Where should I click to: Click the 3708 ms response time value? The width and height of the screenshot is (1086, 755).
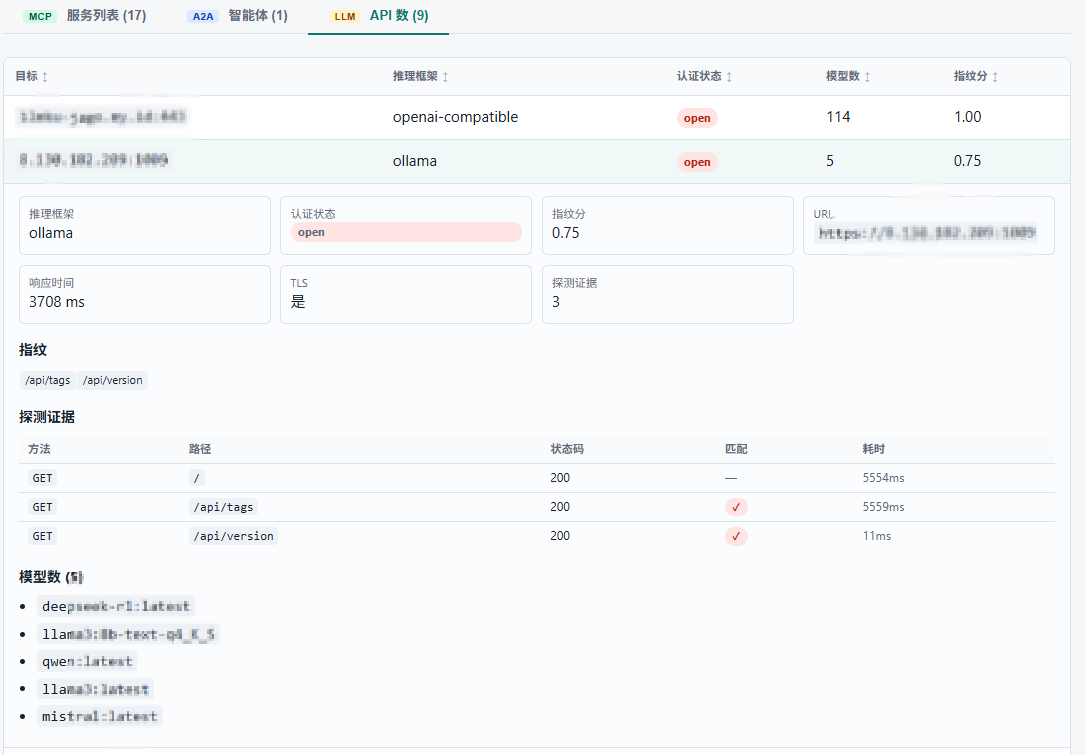point(57,302)
